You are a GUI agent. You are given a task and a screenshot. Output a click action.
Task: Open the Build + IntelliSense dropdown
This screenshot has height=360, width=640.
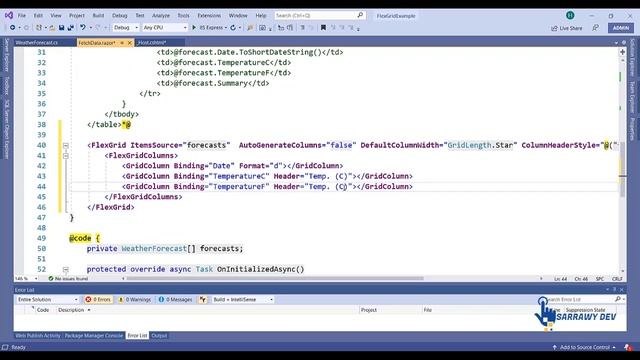pos(242,300)
